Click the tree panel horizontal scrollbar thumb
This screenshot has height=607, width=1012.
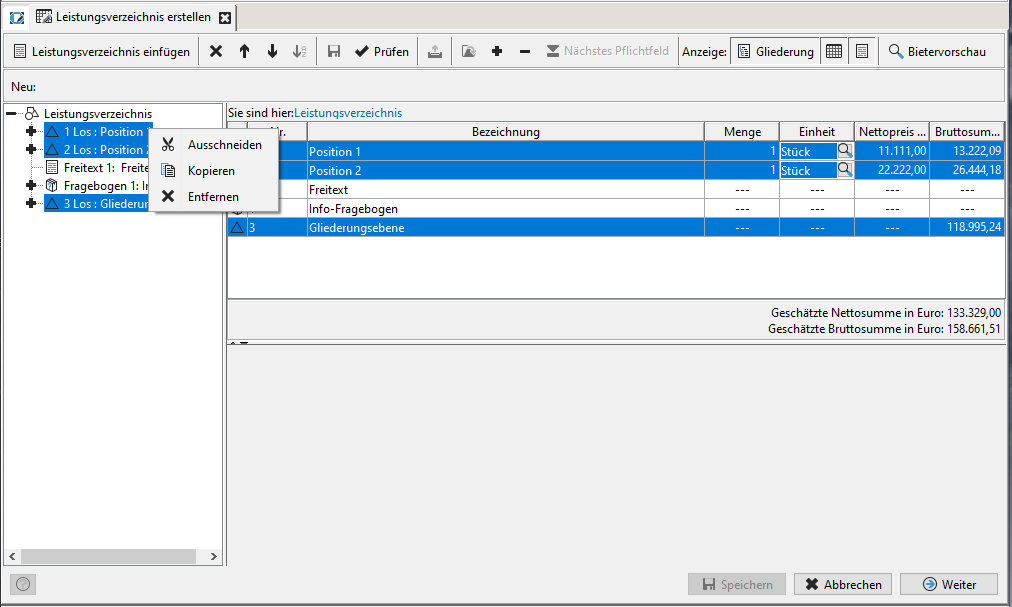(108, 556)
